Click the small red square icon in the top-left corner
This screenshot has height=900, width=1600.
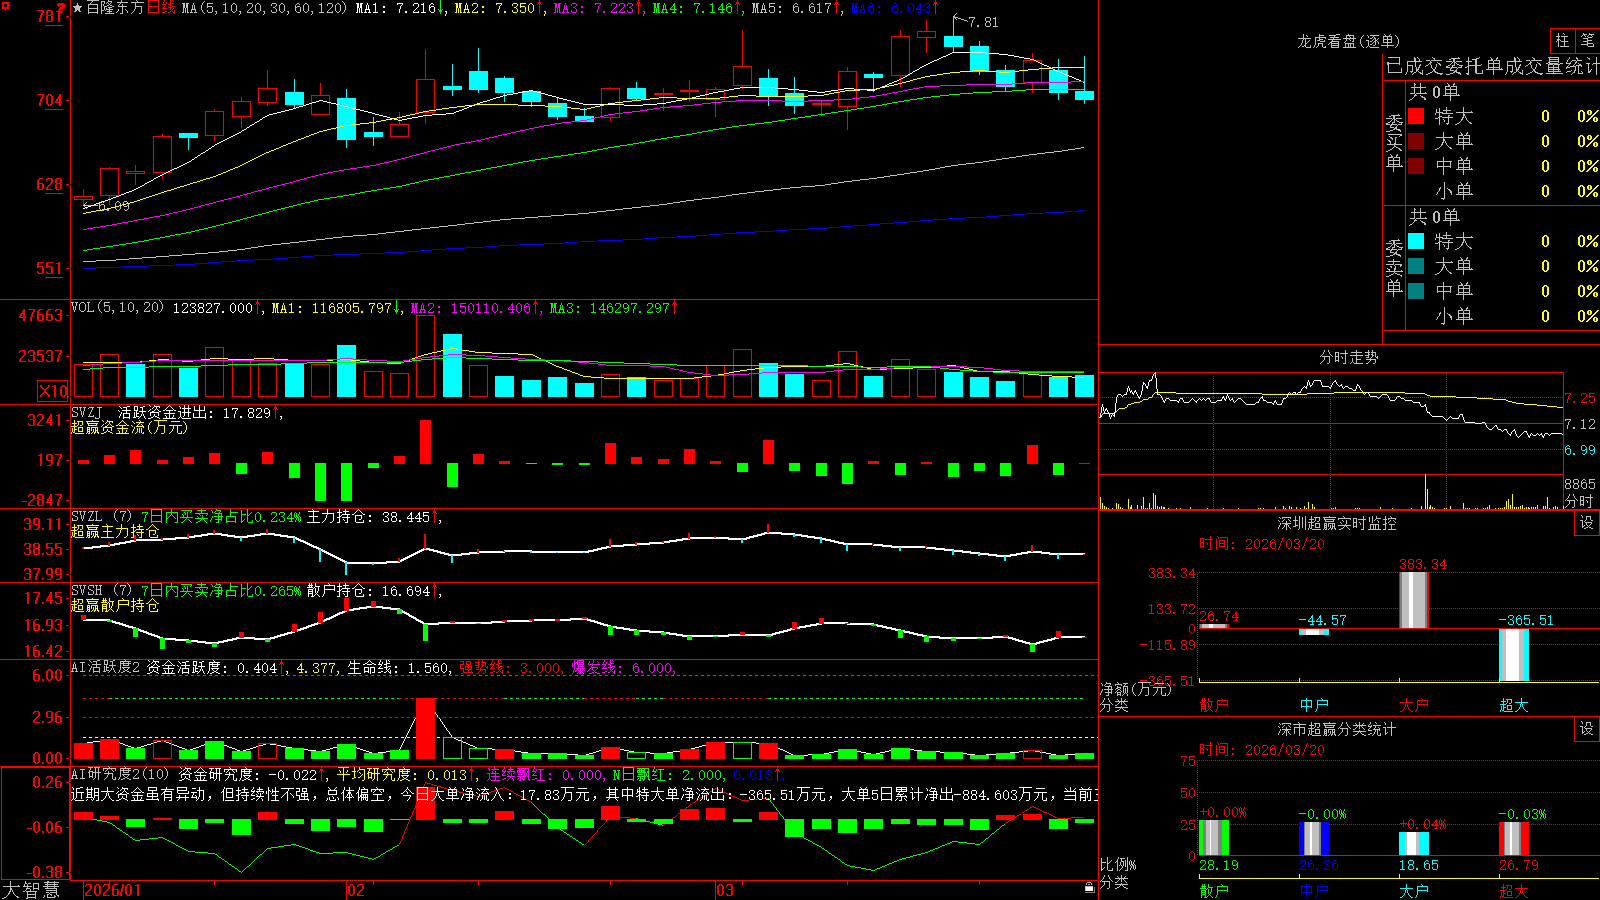click(x=5, y=5)
